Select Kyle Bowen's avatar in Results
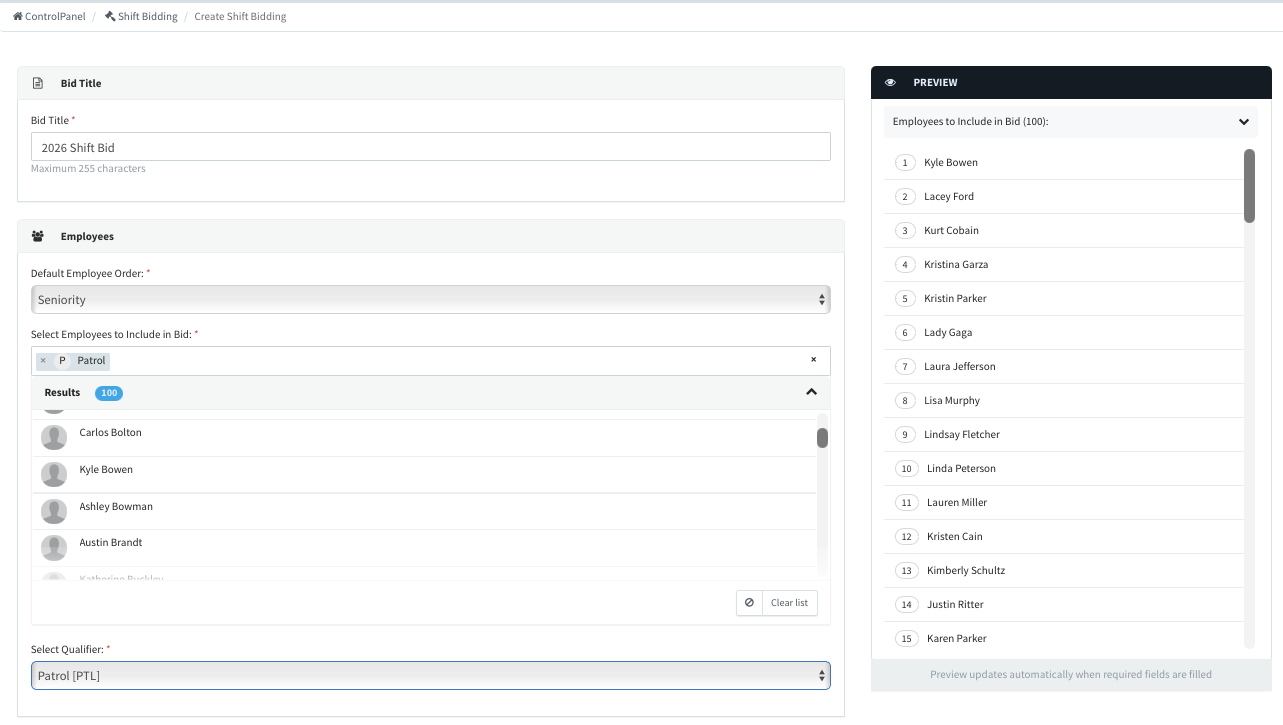Screen dimensions: 1283x725 (54, 475)
